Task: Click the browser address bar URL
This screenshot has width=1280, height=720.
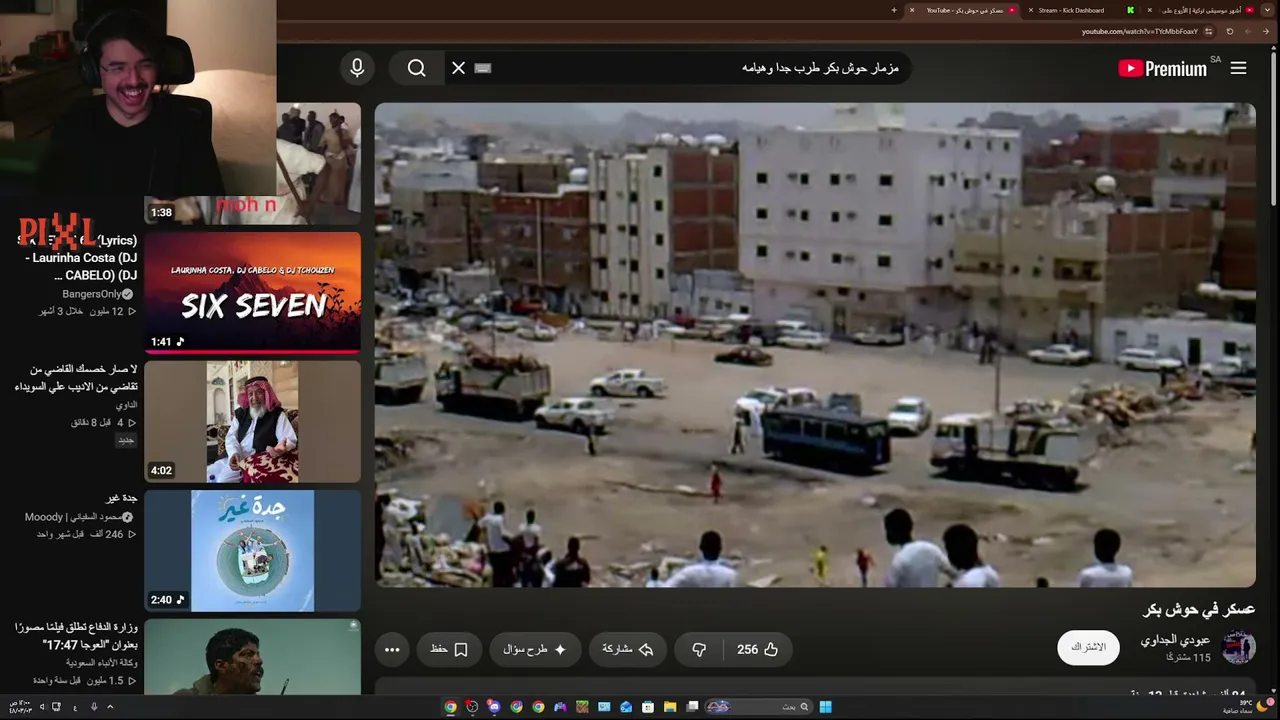Action: [1139, 31]
